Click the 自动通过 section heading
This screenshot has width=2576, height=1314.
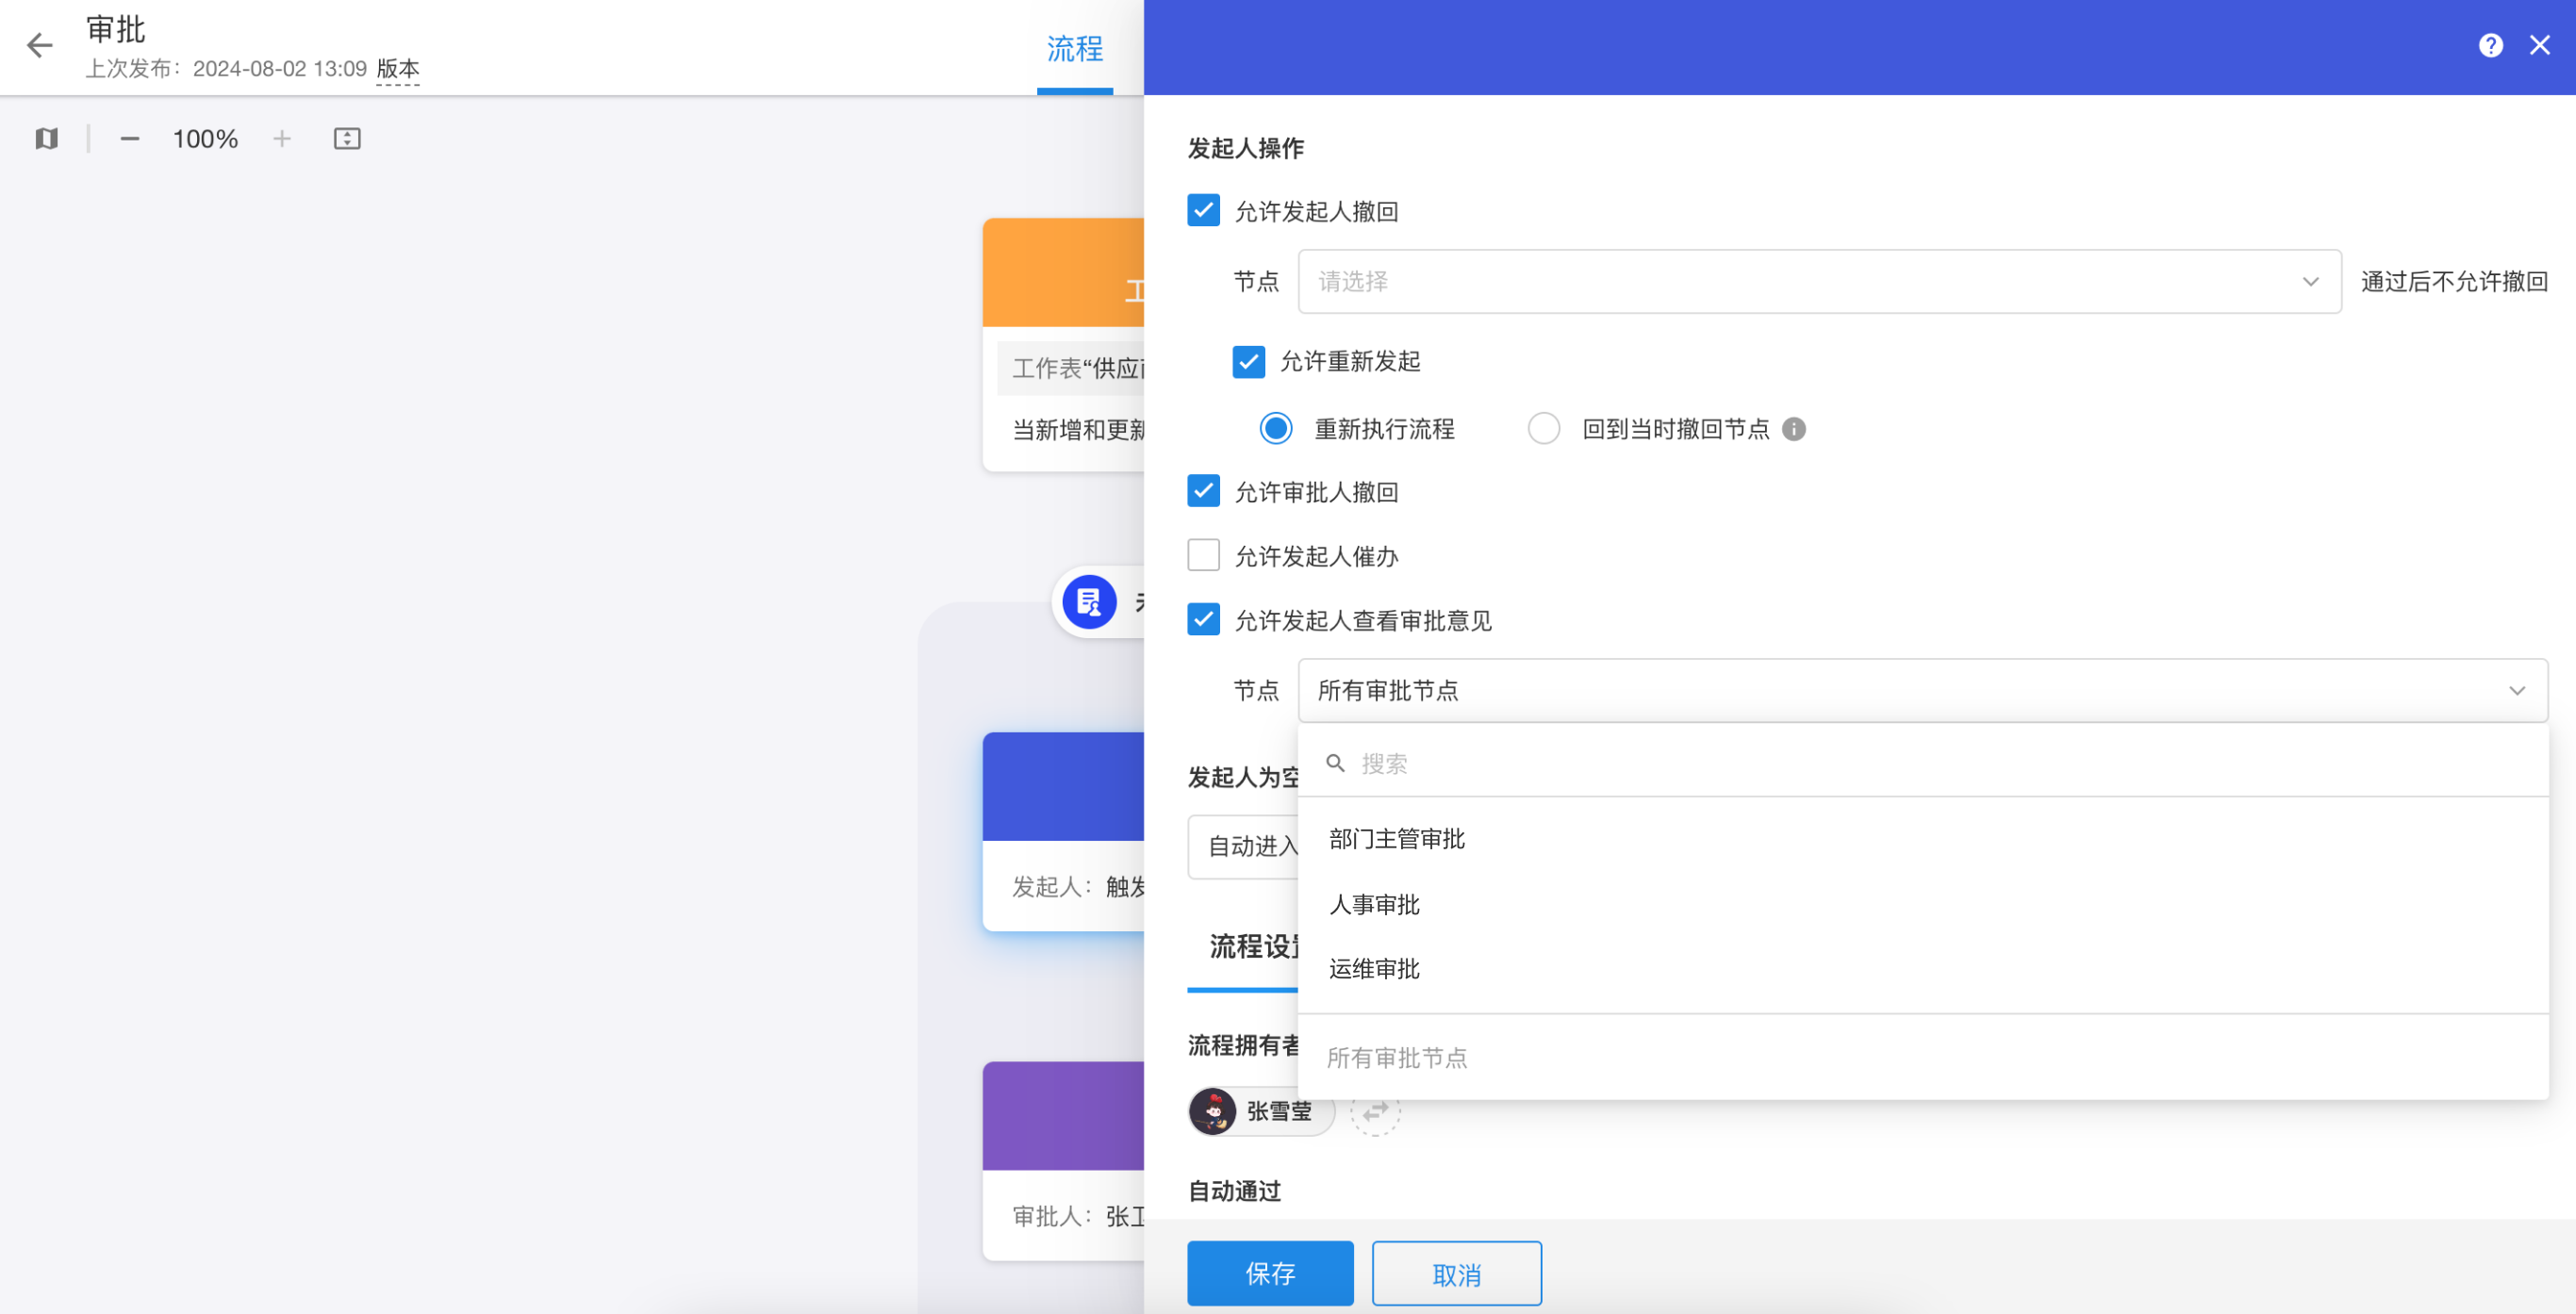(x=1234, y=1190)
